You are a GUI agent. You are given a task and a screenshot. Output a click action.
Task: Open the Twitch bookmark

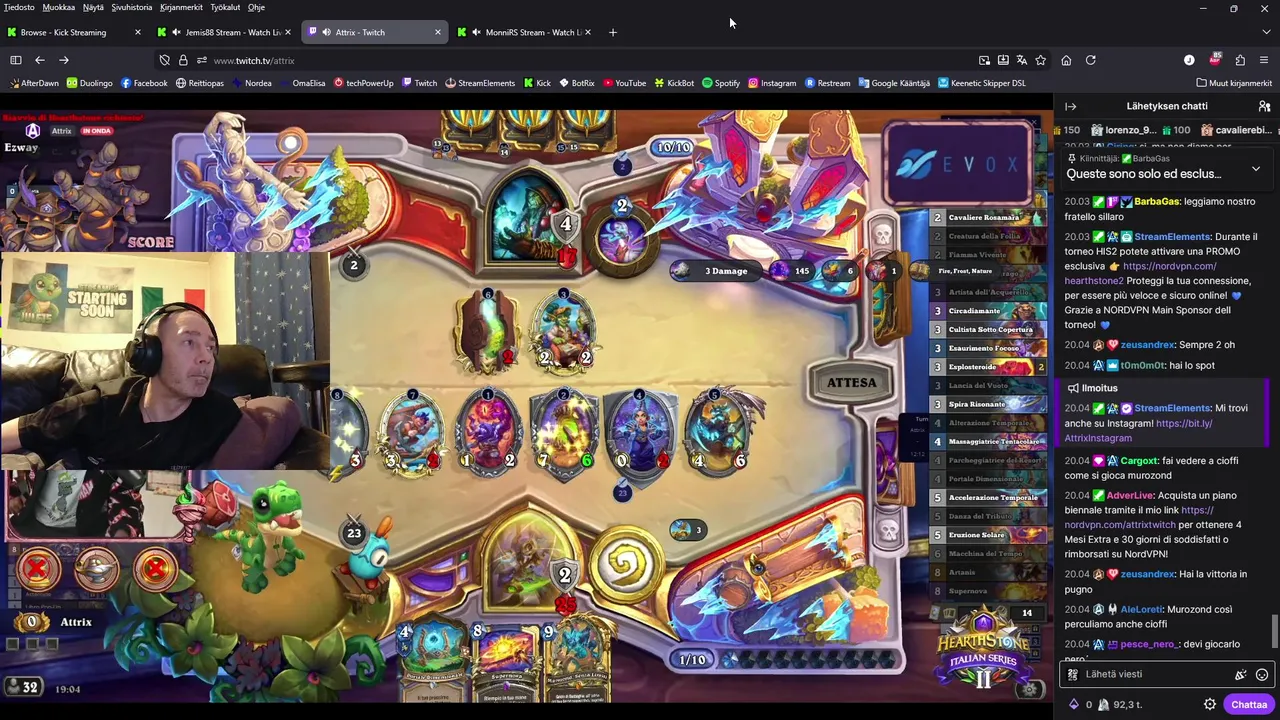pos(419,83)
